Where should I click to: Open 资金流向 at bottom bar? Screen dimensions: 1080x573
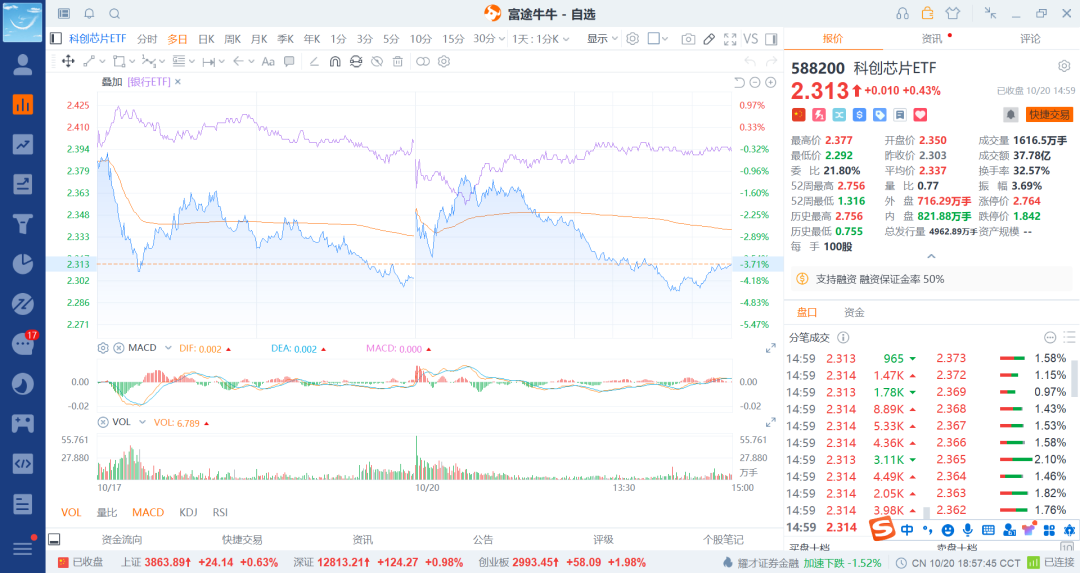pos(122,539)
